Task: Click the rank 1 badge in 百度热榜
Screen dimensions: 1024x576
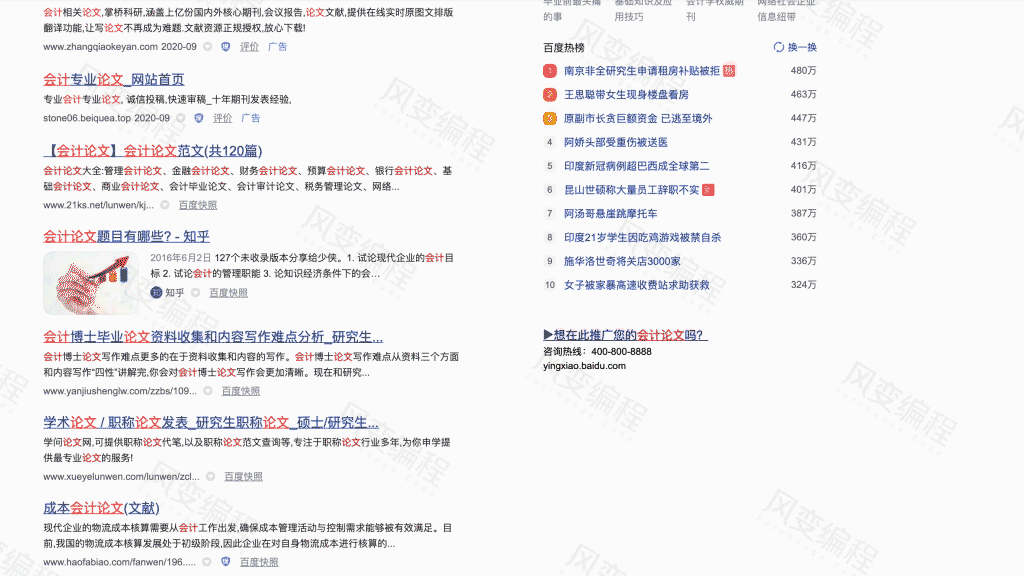Action: (550, 71)
